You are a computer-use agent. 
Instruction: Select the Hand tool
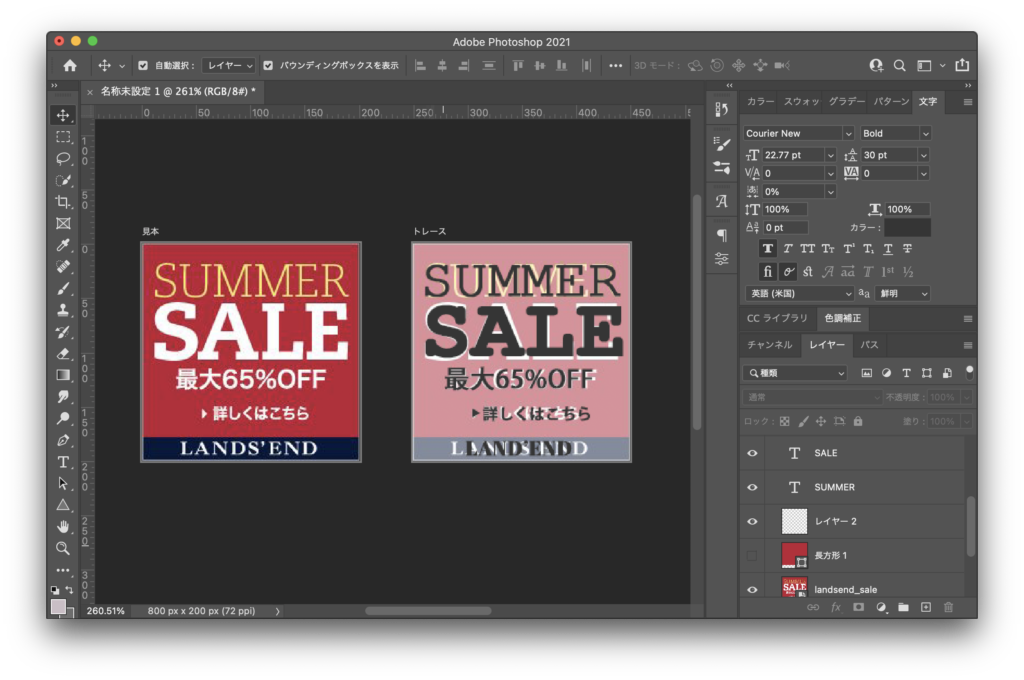tap(63, 526)
